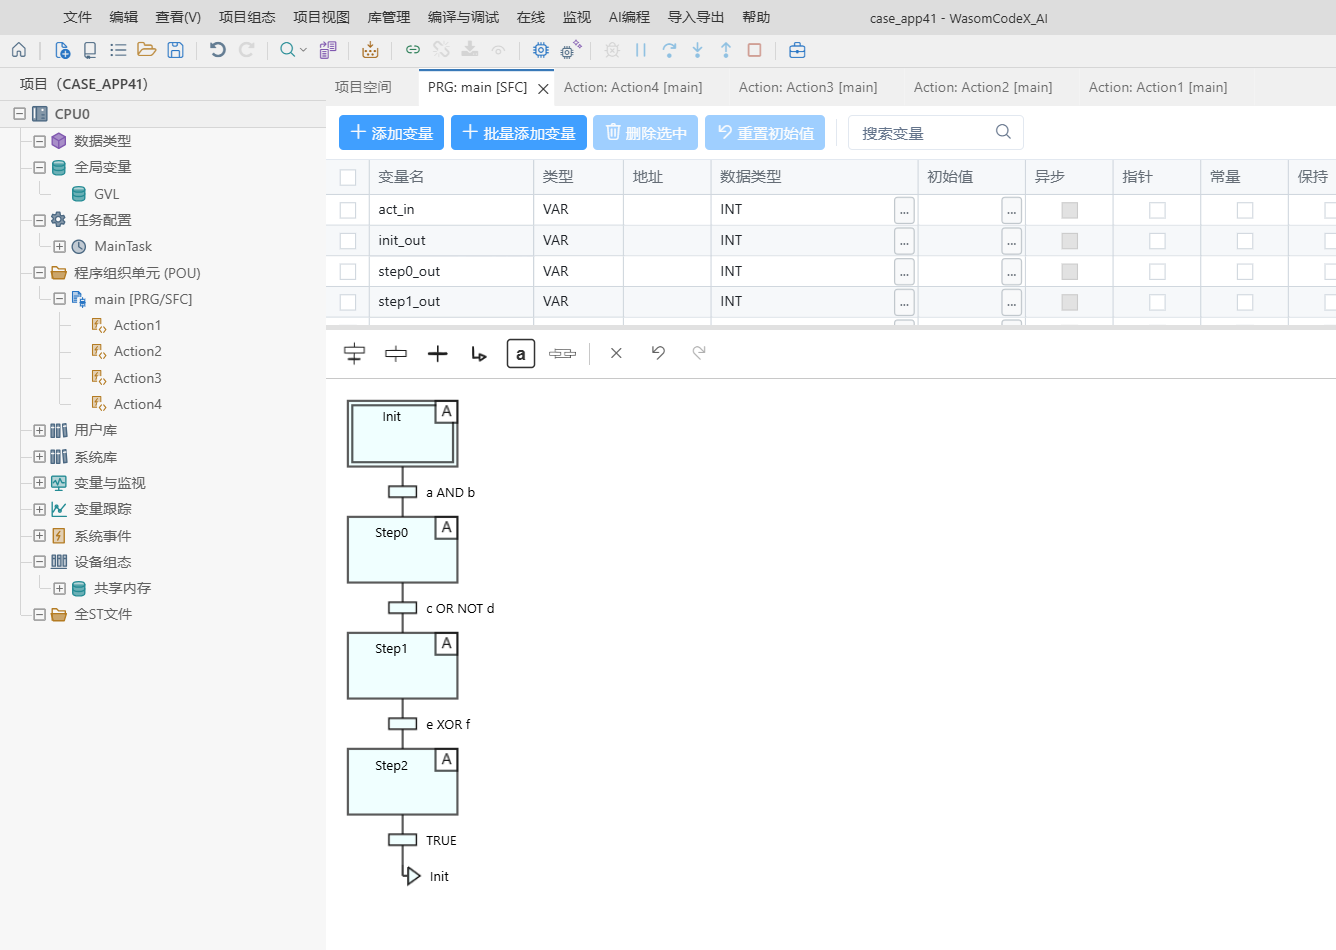The height and width of the screenshot is (950, 1336).
Task: Expand the 系统库 tree node
Action: click(x=39, y=457)
